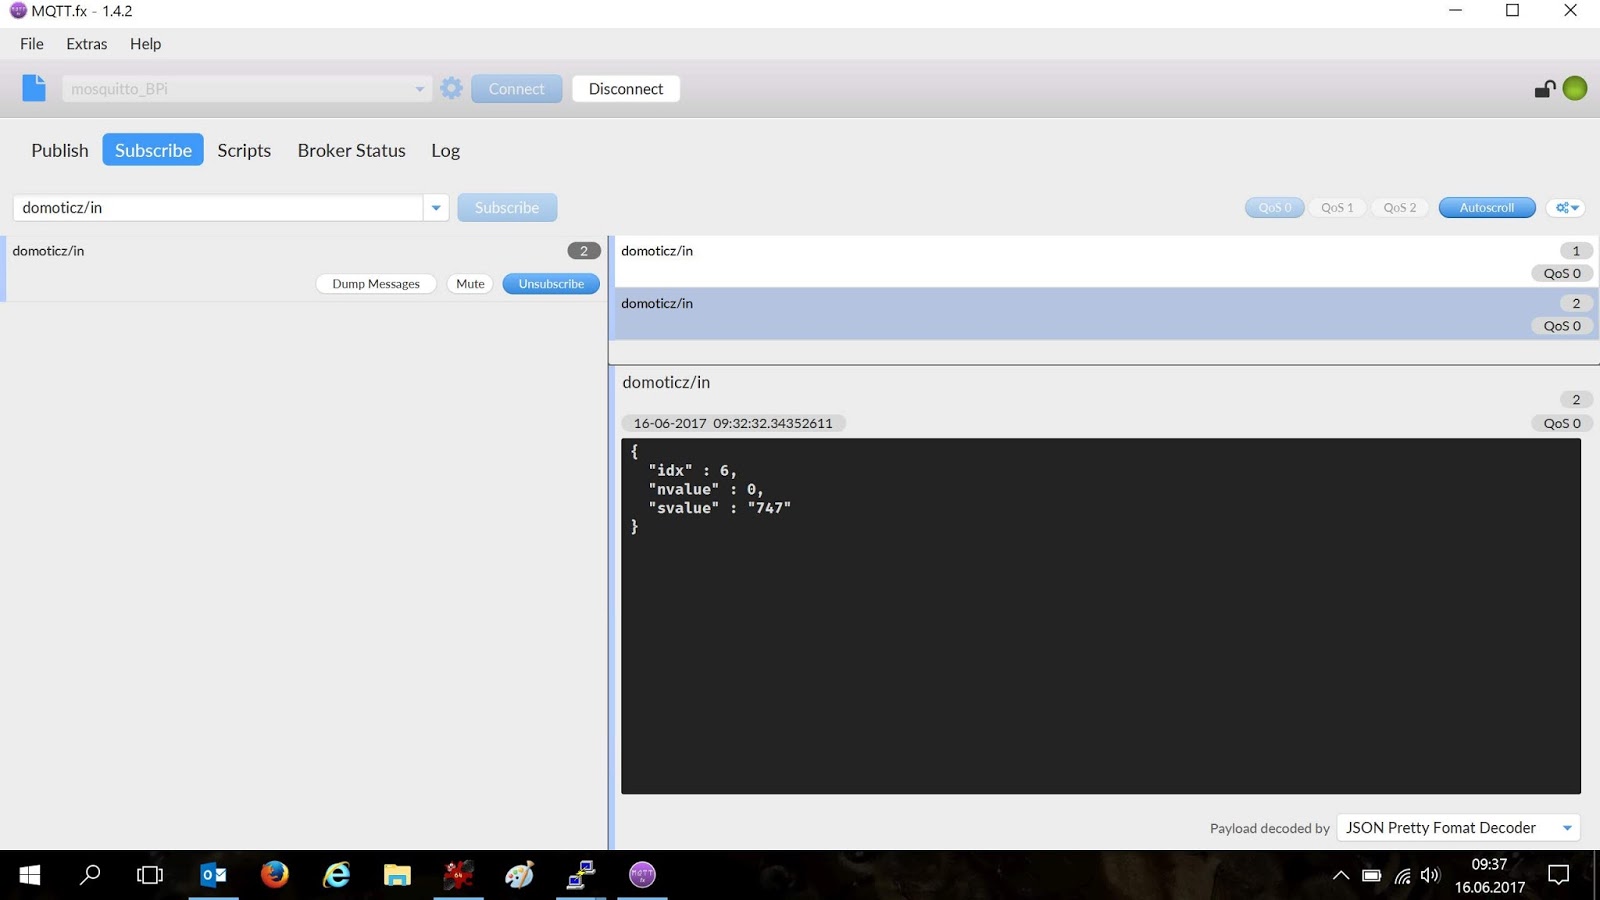Switch to the Log tab

[x=445, y=150]
